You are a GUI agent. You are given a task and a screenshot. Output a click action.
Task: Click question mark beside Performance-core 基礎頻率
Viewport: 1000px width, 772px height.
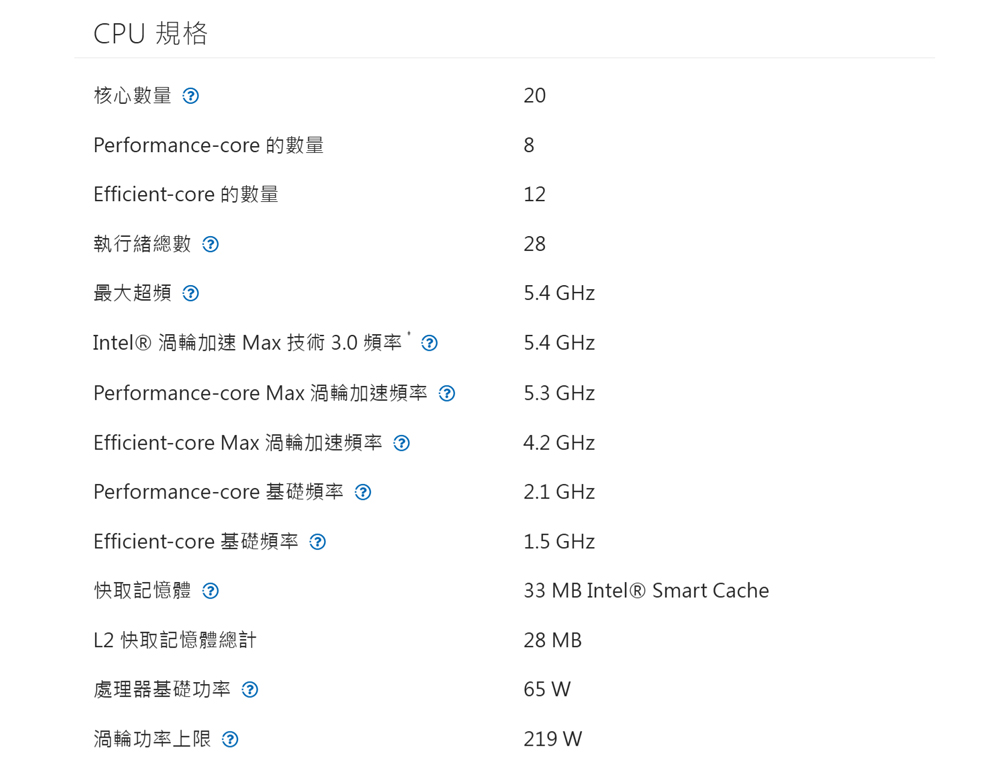pyautogui.click(x=363, y=492)
